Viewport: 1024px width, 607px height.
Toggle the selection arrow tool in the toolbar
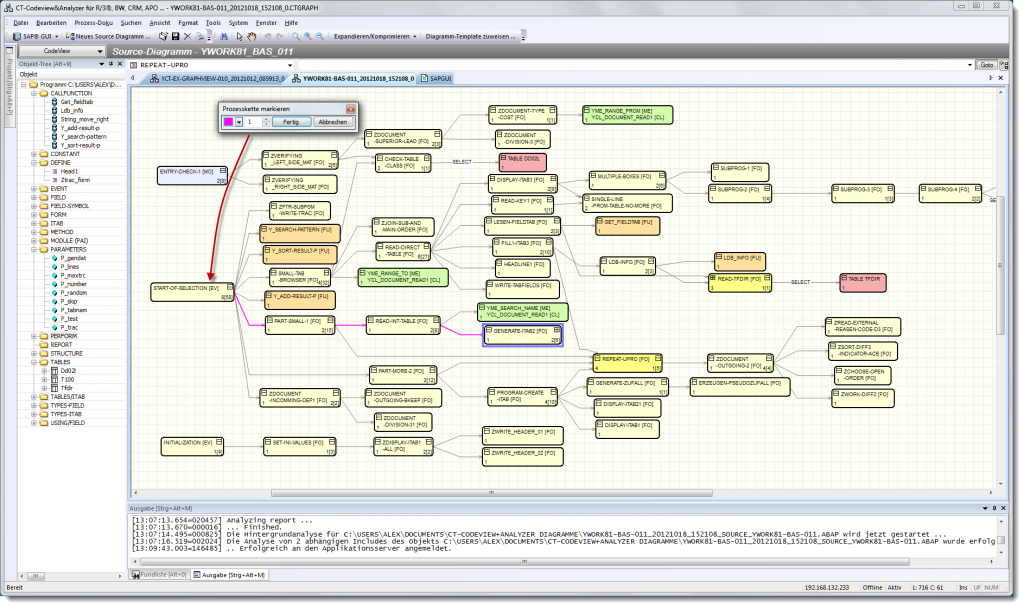point(239,35)
